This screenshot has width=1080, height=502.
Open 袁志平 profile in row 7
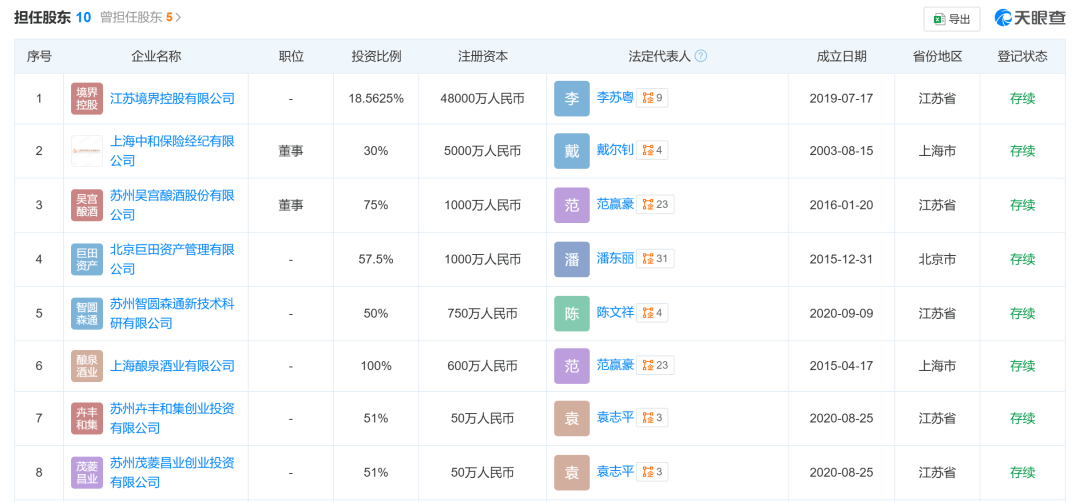(x=614, y=418)
